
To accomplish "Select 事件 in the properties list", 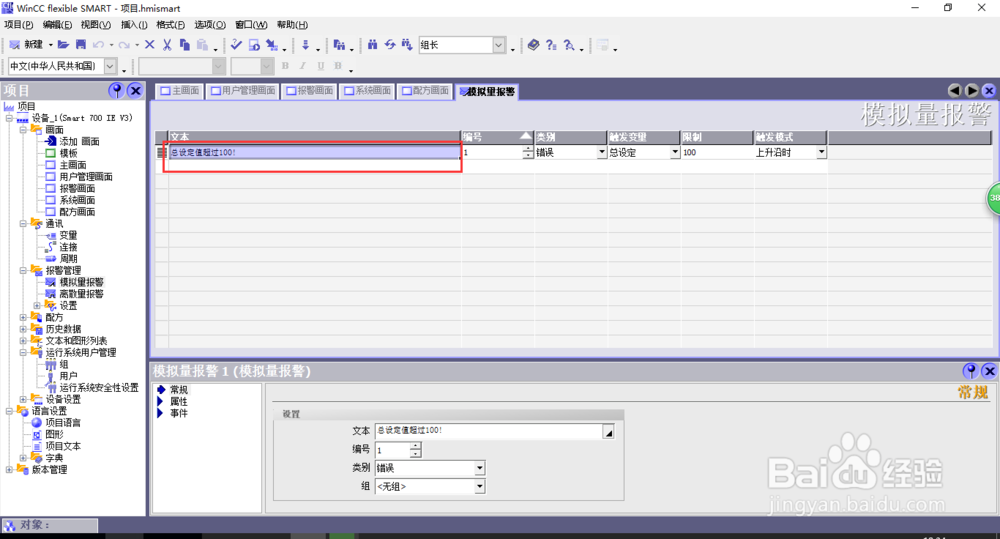I will coord(179,413).
